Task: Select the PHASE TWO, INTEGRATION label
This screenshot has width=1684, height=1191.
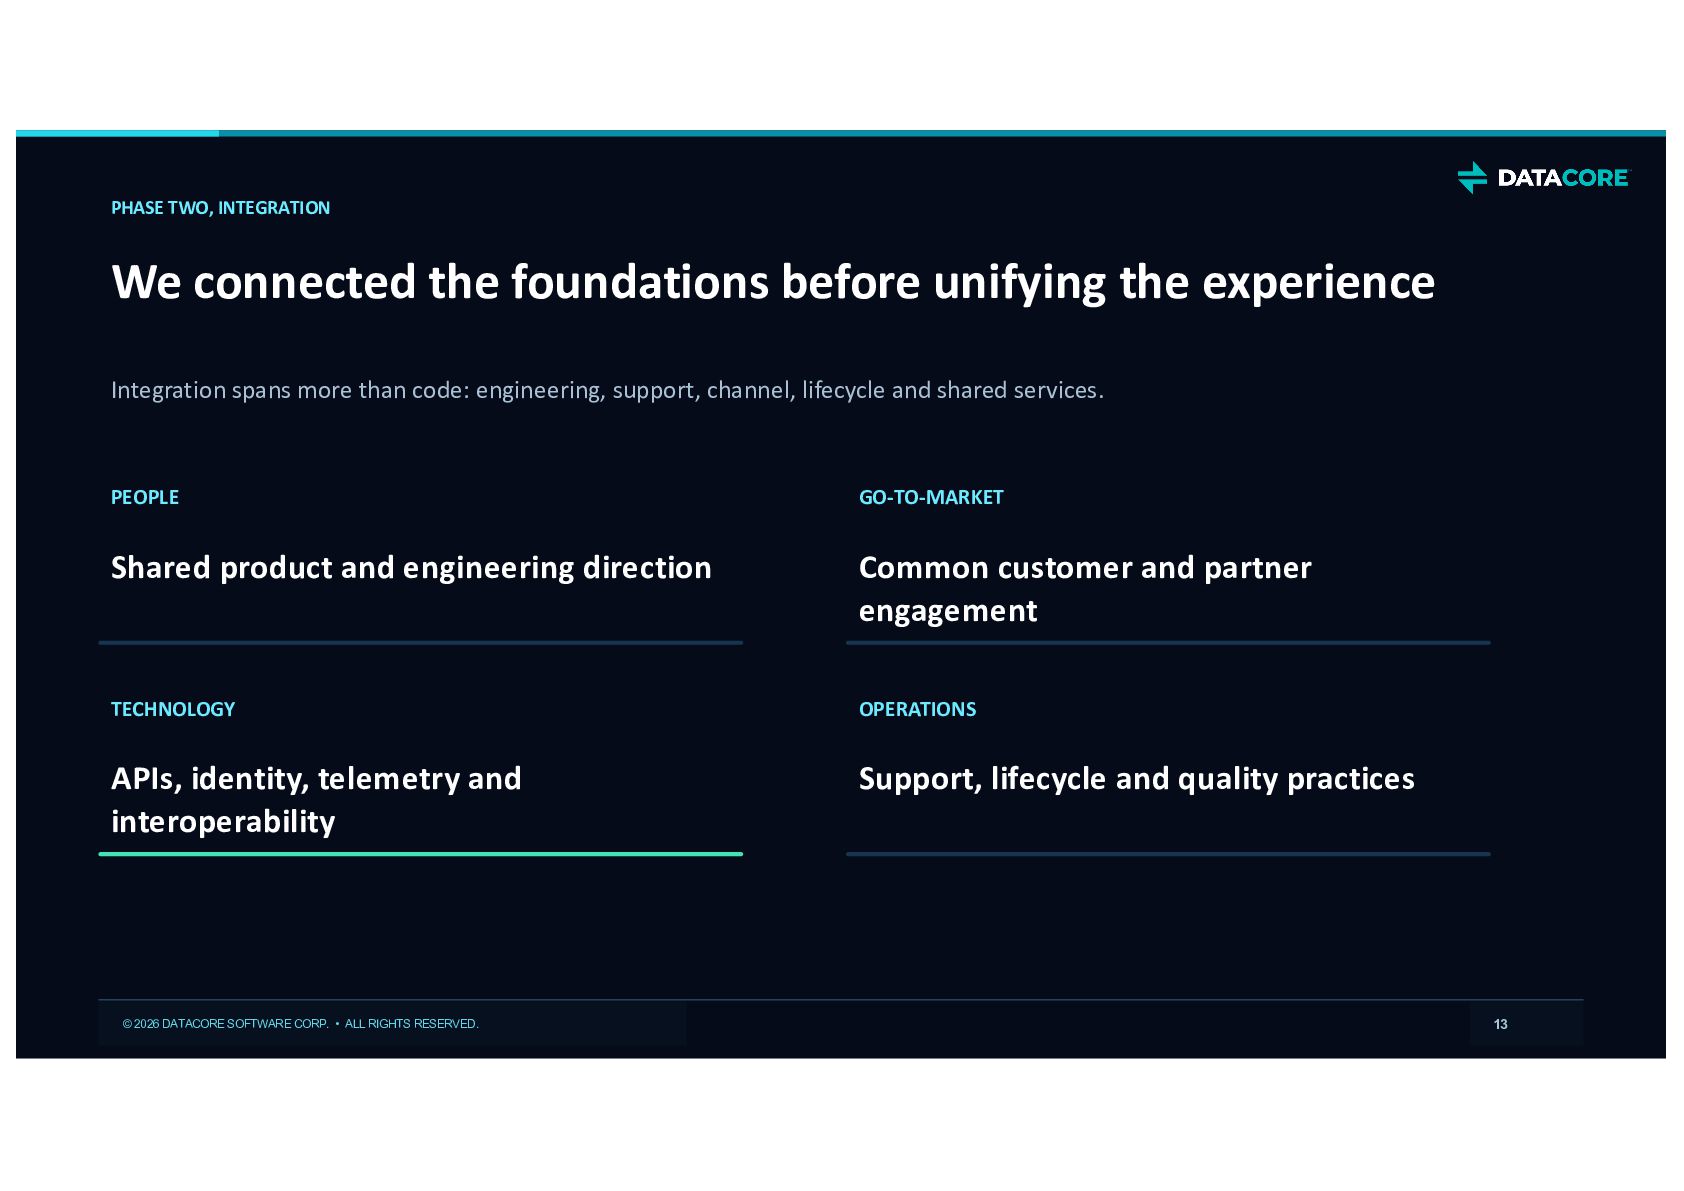Action: click(220, 208)
